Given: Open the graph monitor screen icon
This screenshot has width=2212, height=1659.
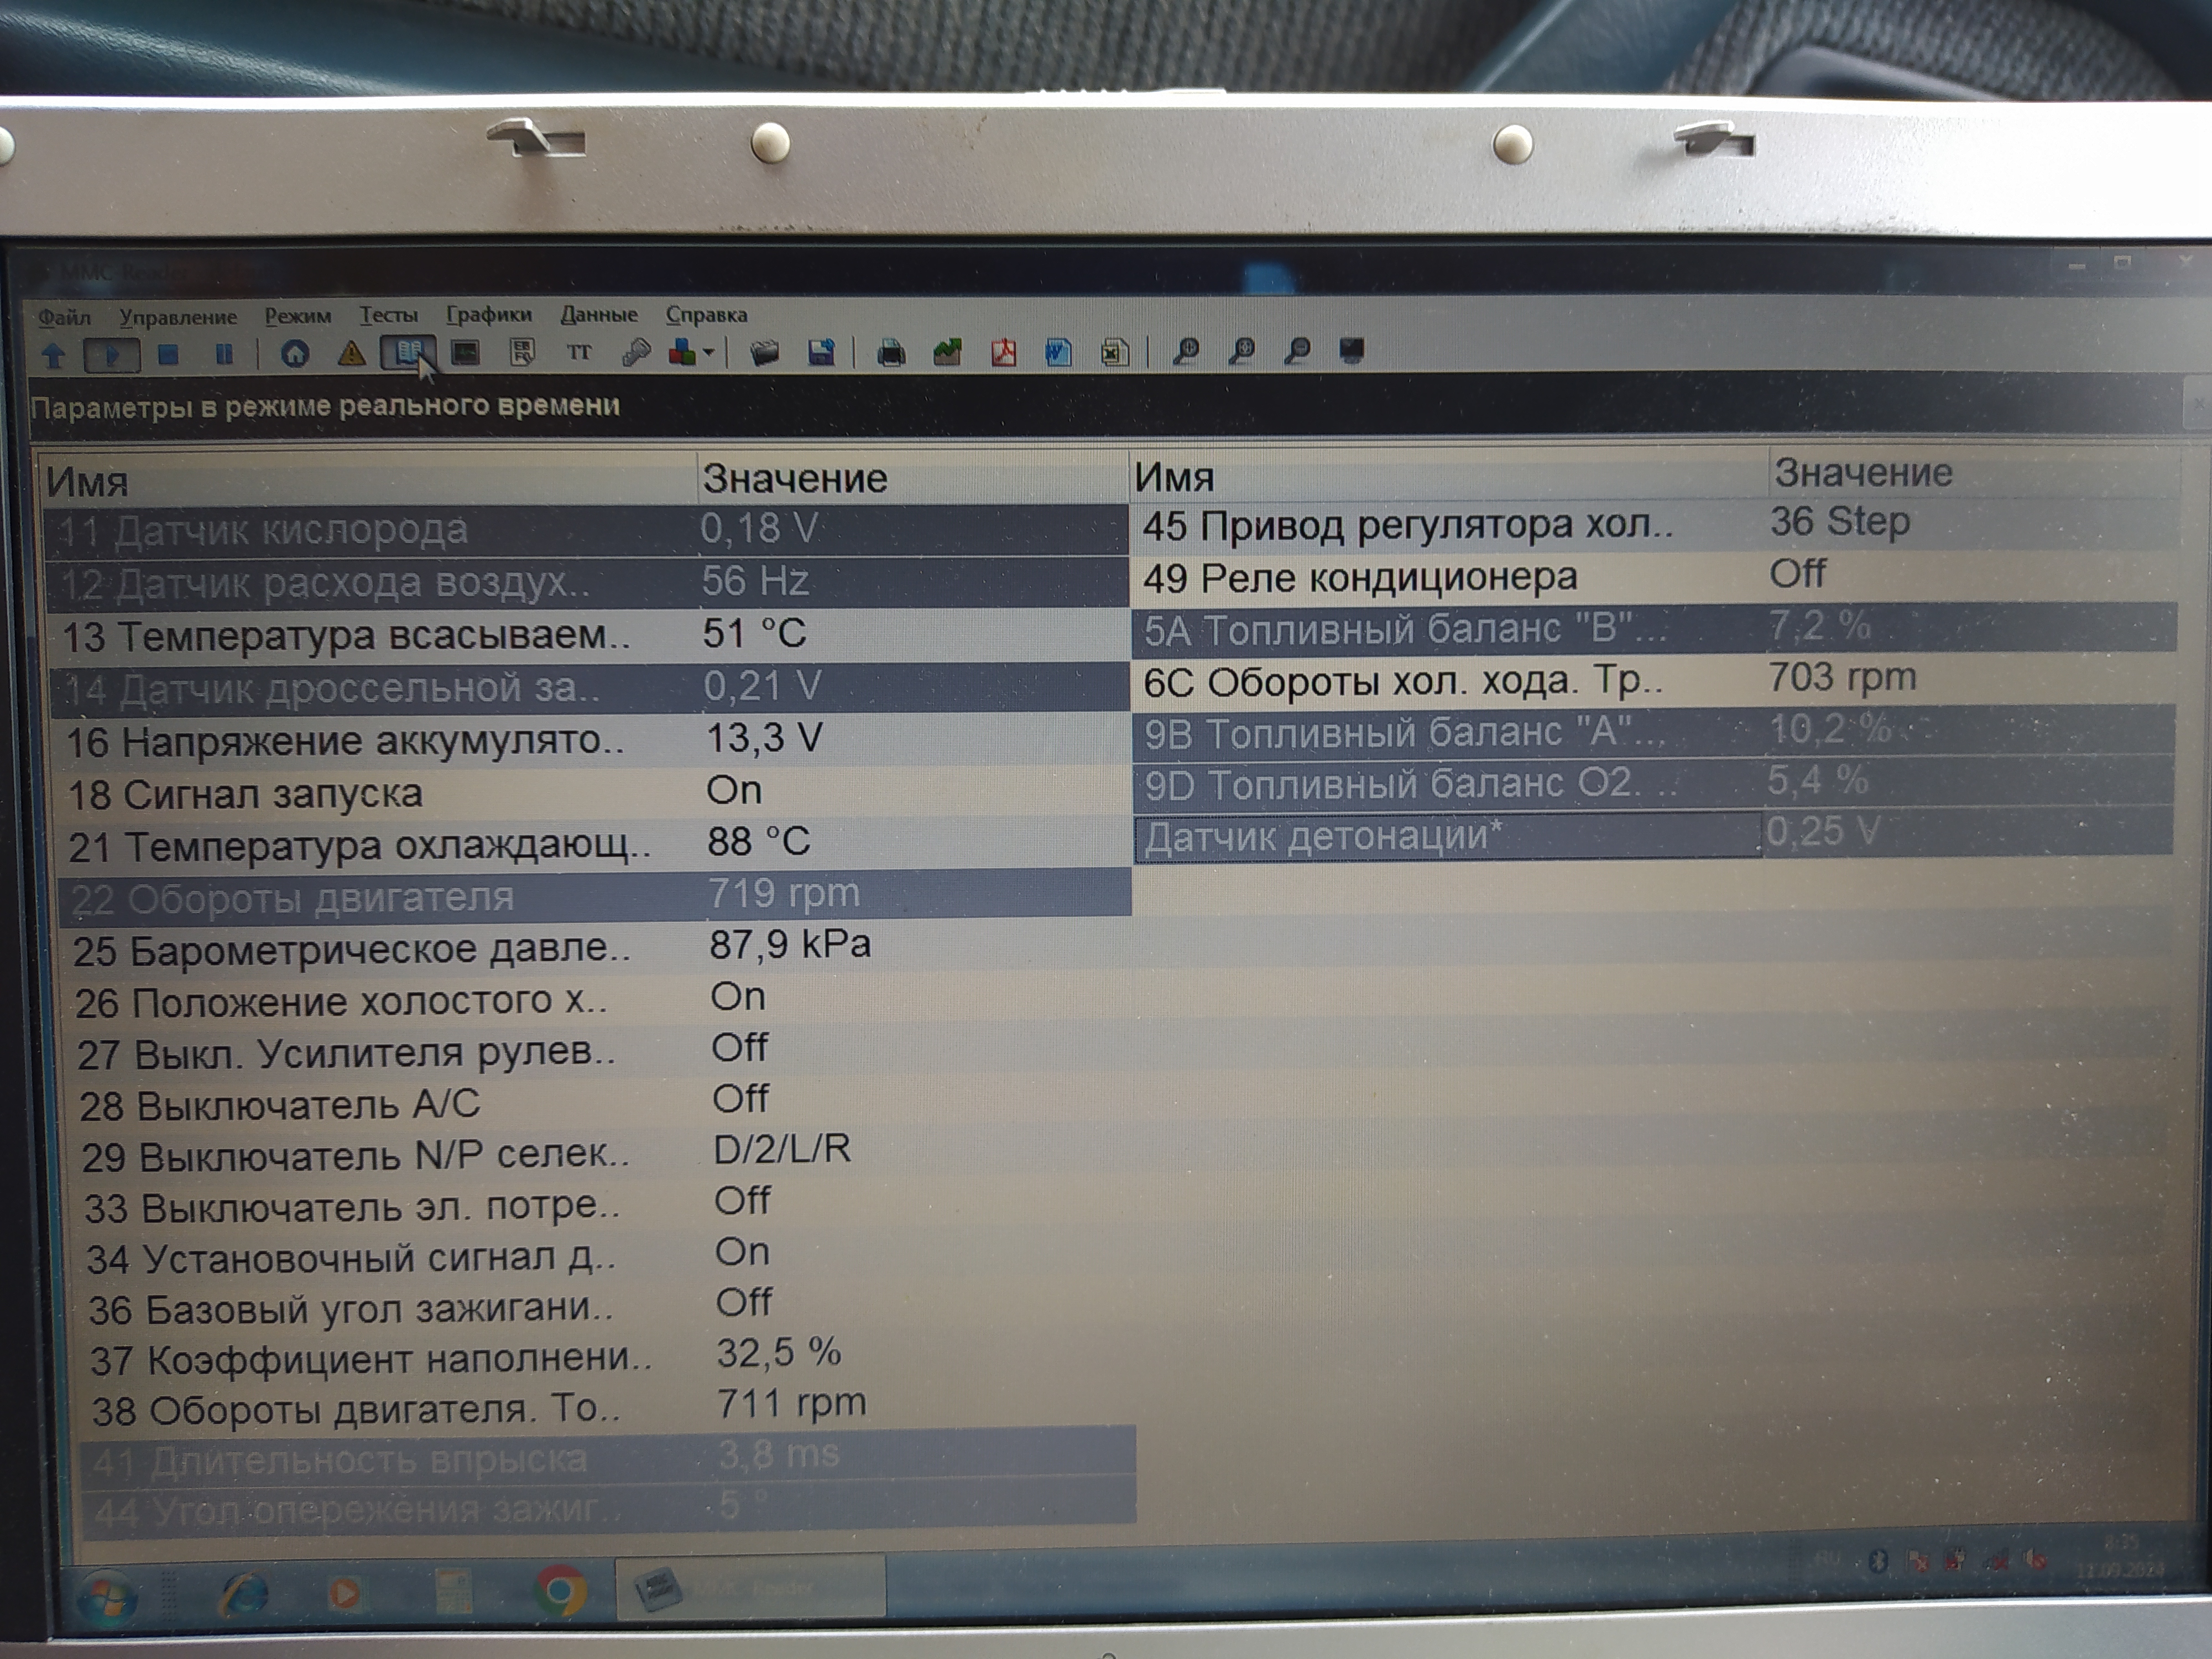Looking at the screenshot, I should coord(465,352).
